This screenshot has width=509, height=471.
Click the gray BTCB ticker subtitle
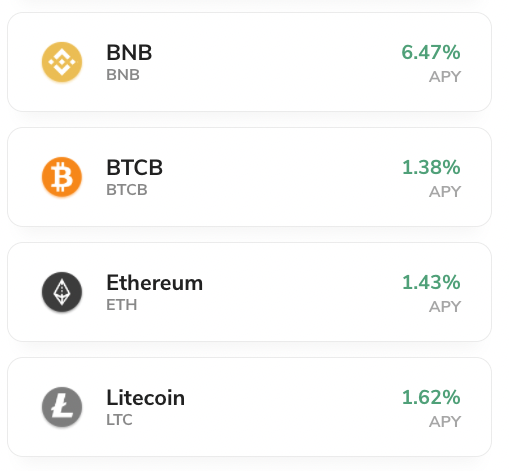127,190
